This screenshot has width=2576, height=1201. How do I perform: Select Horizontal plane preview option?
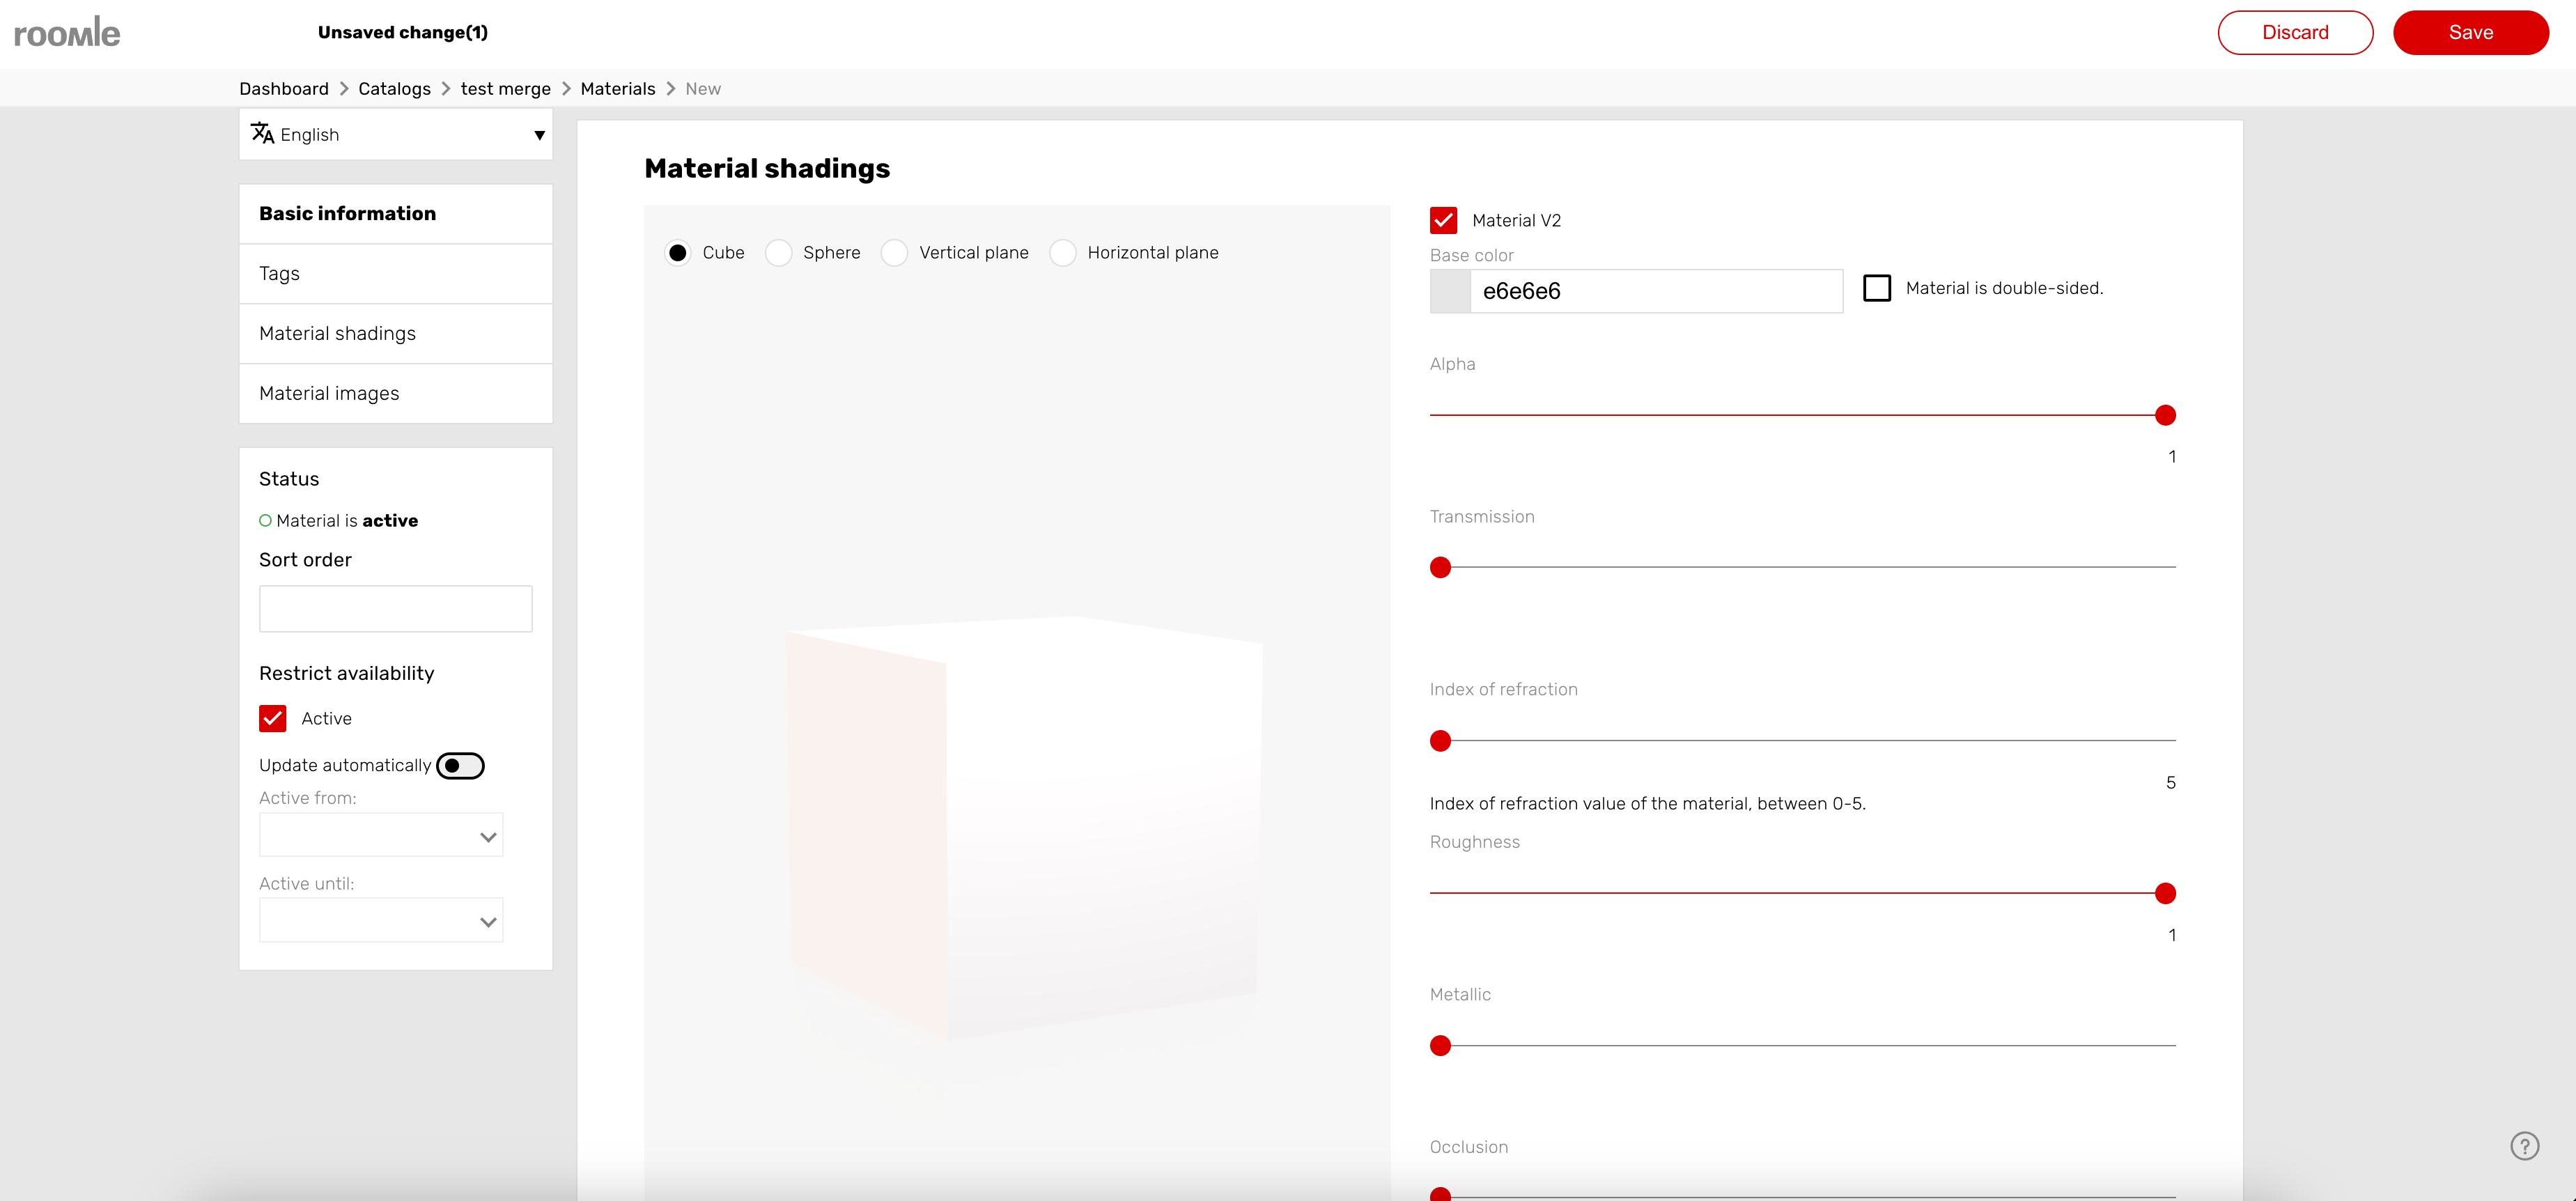pyautogui.click(x=1063, y=253)
